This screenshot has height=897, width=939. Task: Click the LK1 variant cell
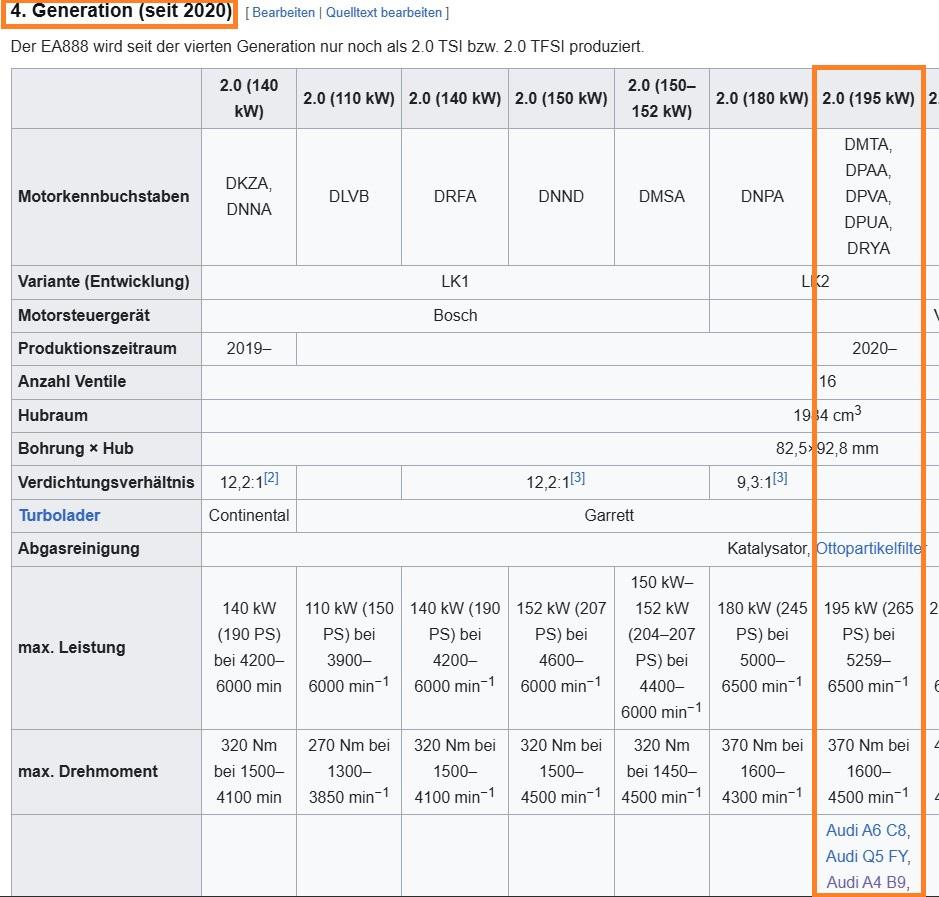(x=455, y=281)
